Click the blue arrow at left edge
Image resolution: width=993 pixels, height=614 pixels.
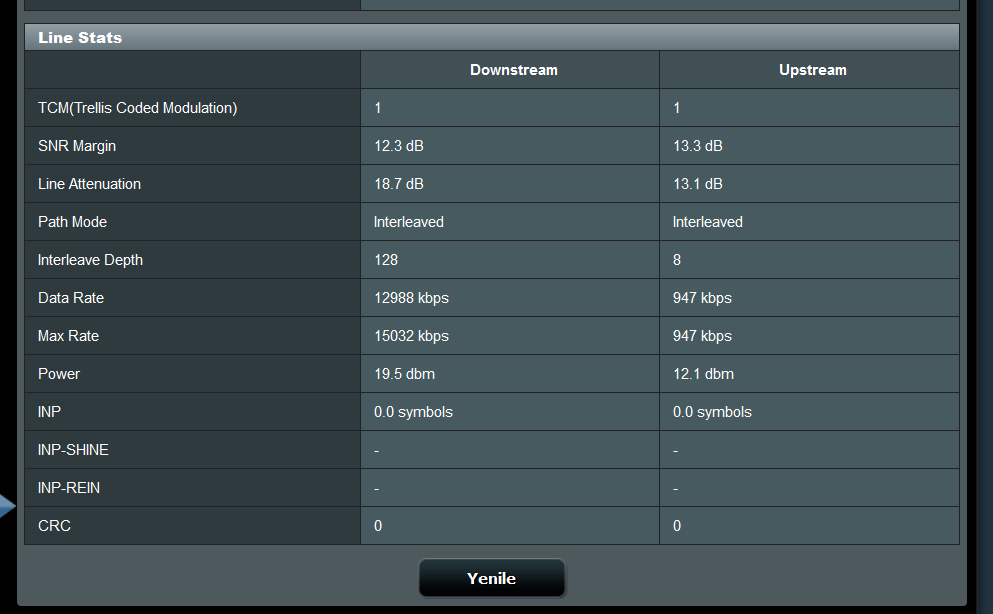7,506
